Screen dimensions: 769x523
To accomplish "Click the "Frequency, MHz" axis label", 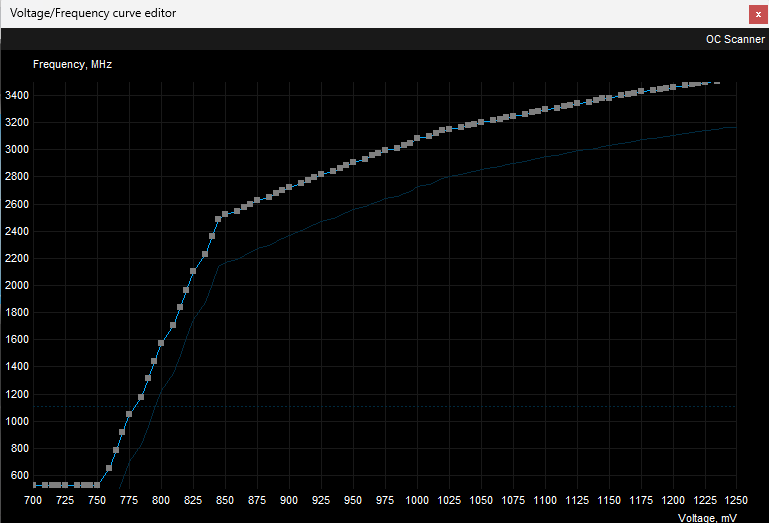I will tap(73, 64).
